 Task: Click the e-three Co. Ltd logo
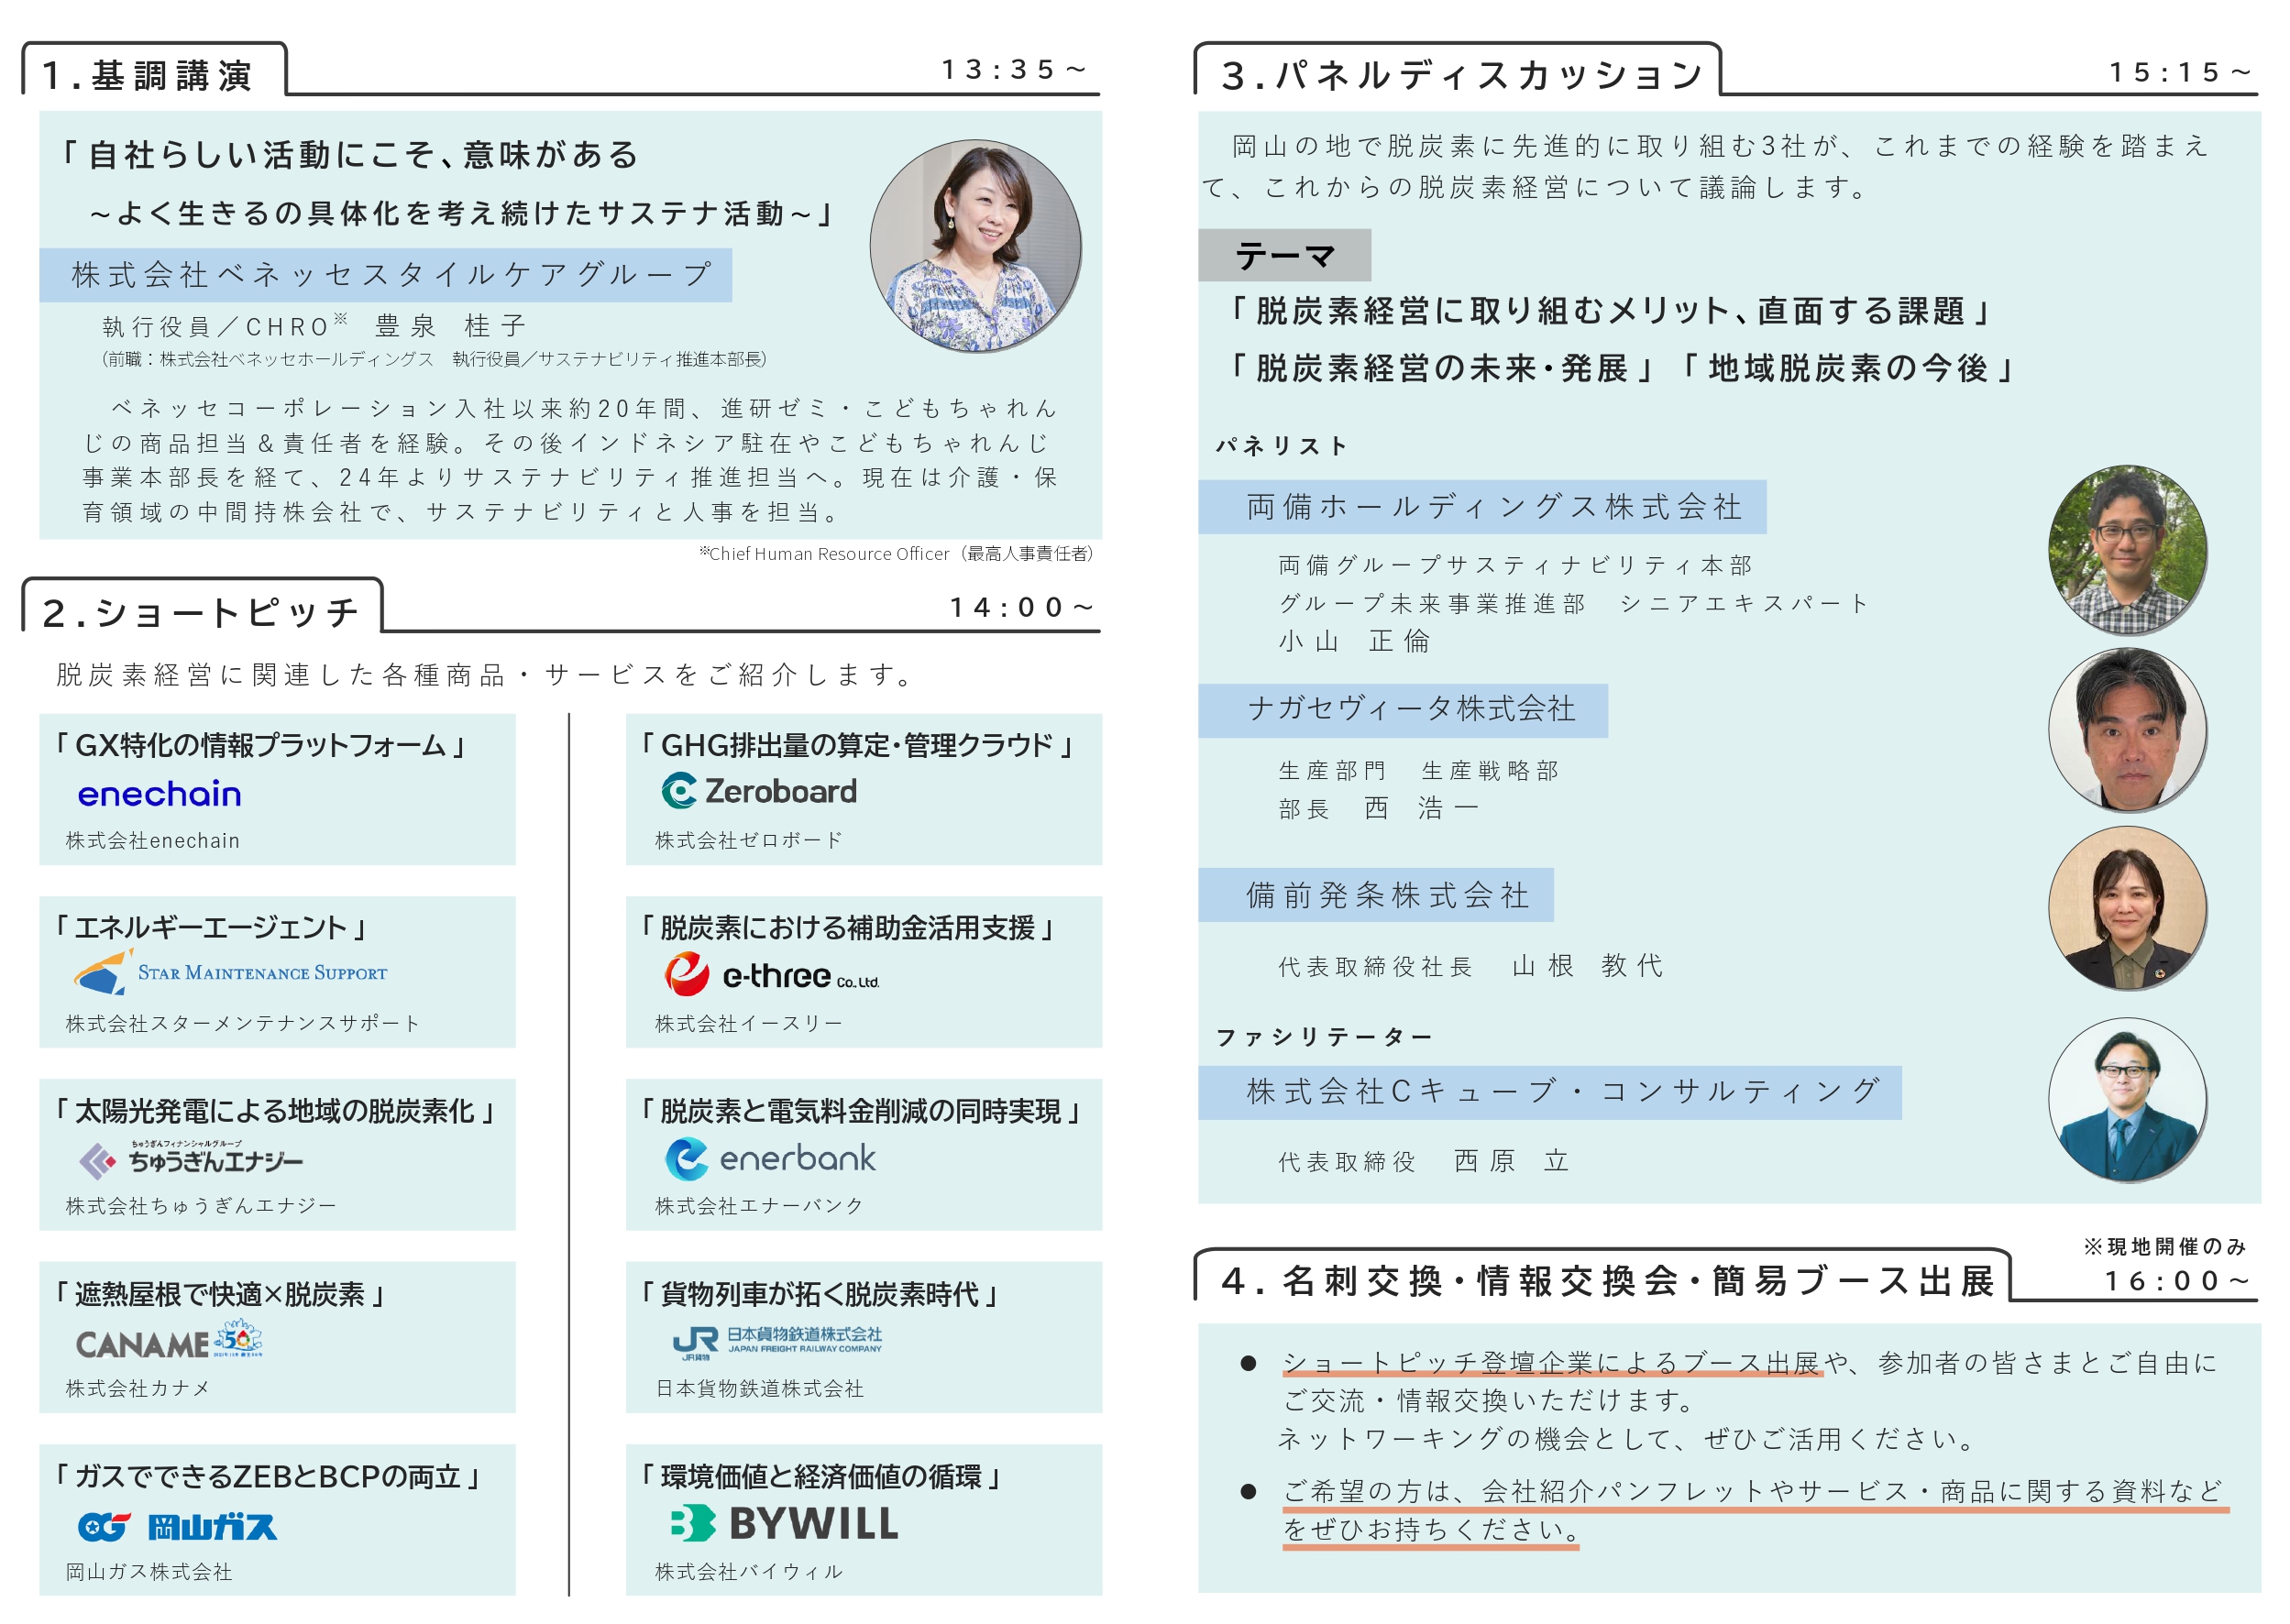(770, 974)
